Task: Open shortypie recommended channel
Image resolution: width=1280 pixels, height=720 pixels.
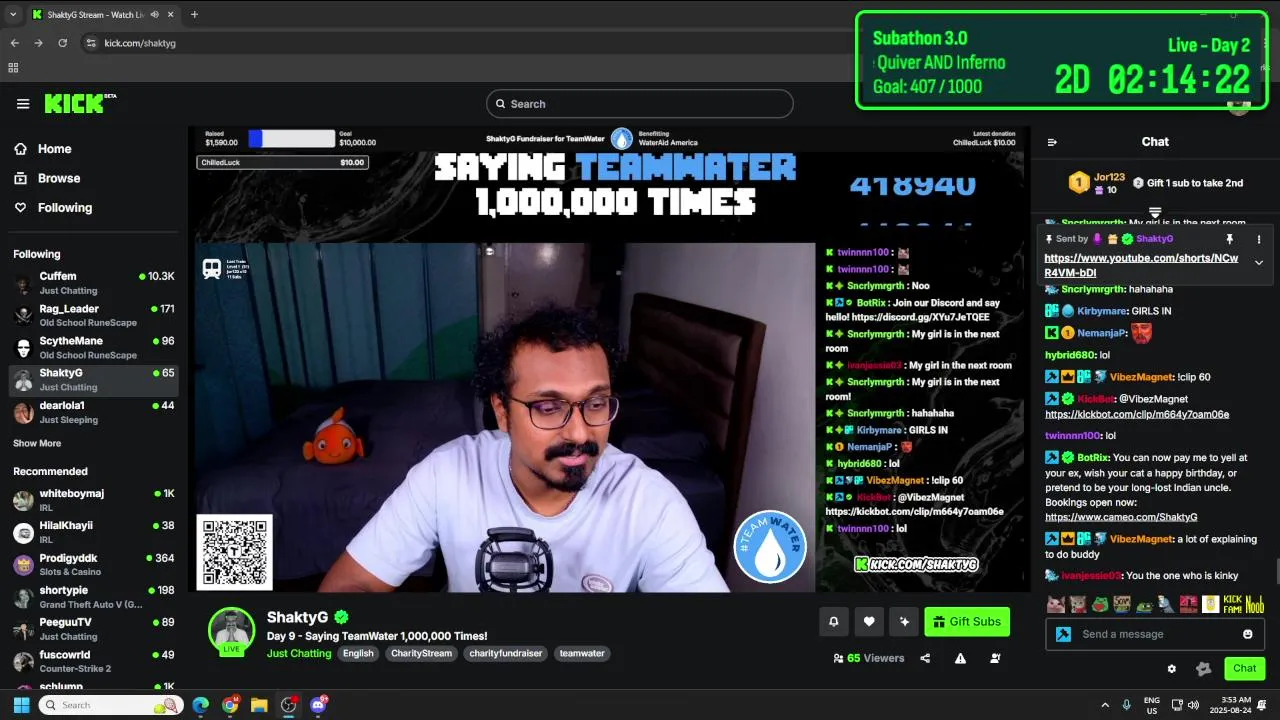Action: pos(94,597)
